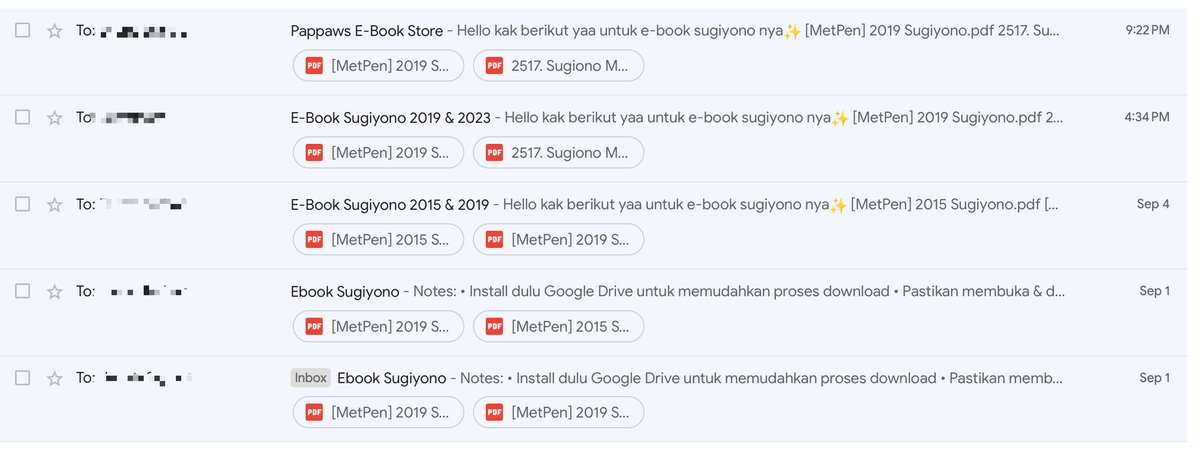
Task: Click the 4:34 PM timestamp
Action: (1147, 118)
